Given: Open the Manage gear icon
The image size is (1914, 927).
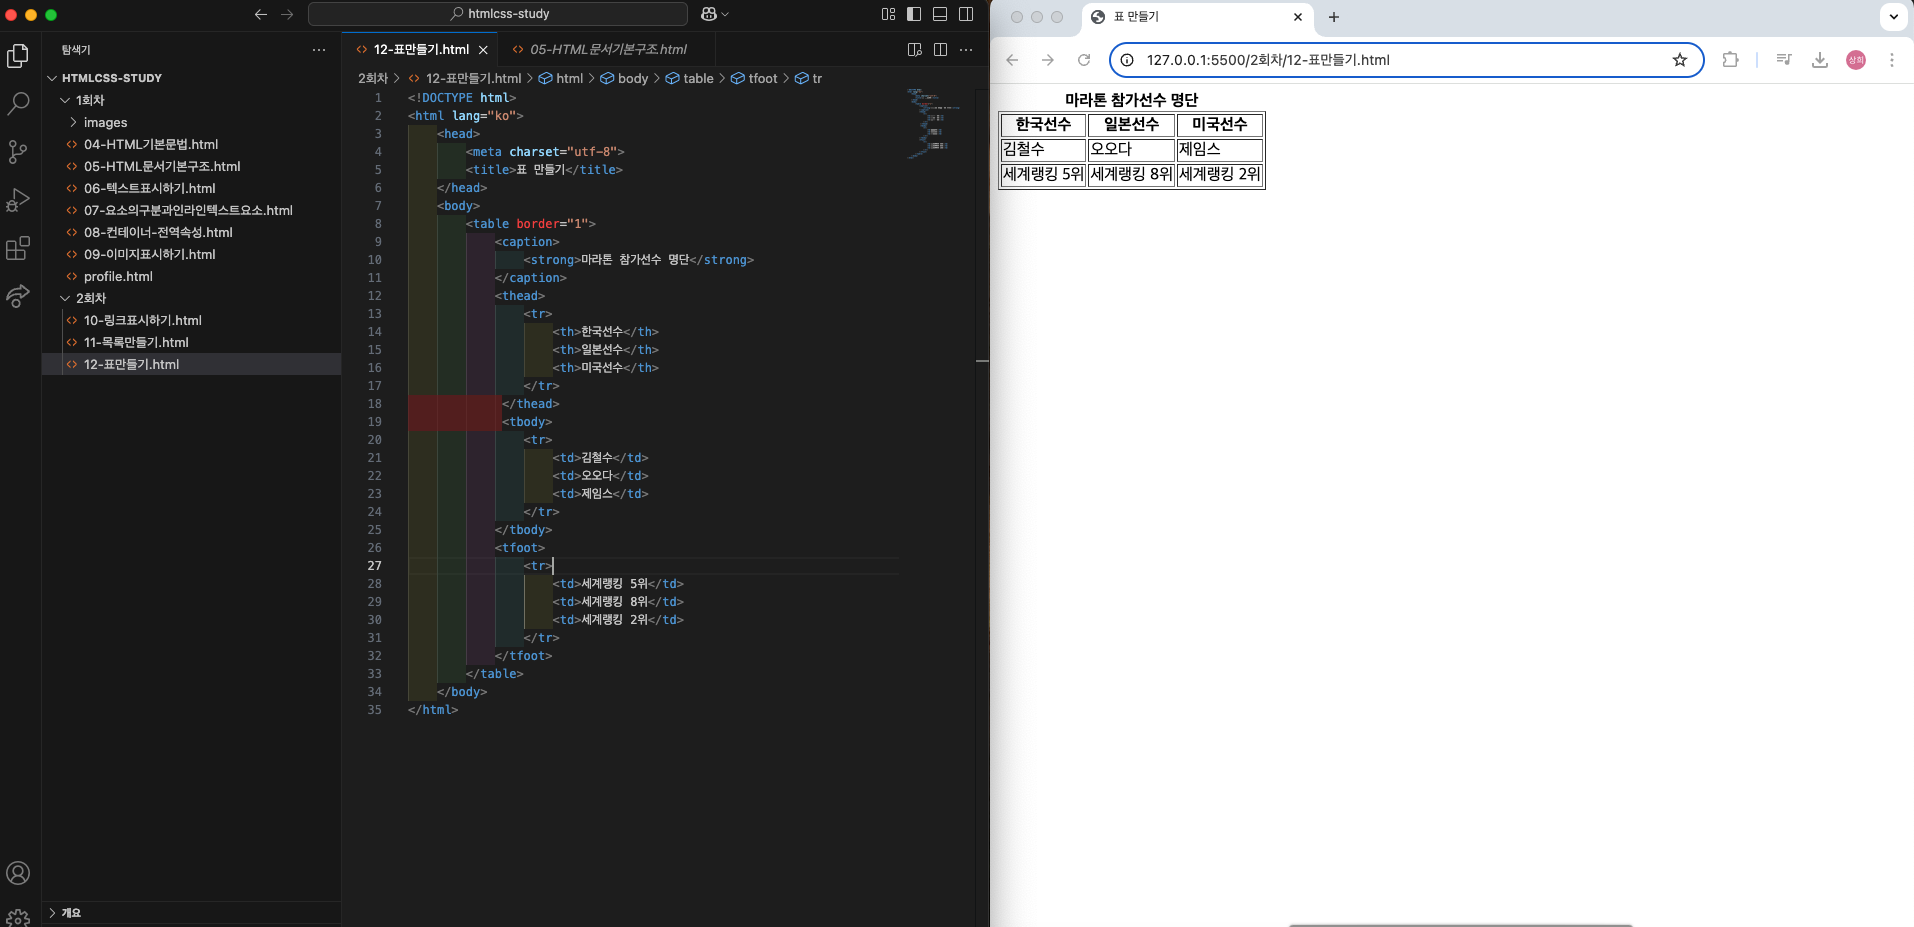Looking at the screenshot, I should pyautogui.click(x=18, y=917).
